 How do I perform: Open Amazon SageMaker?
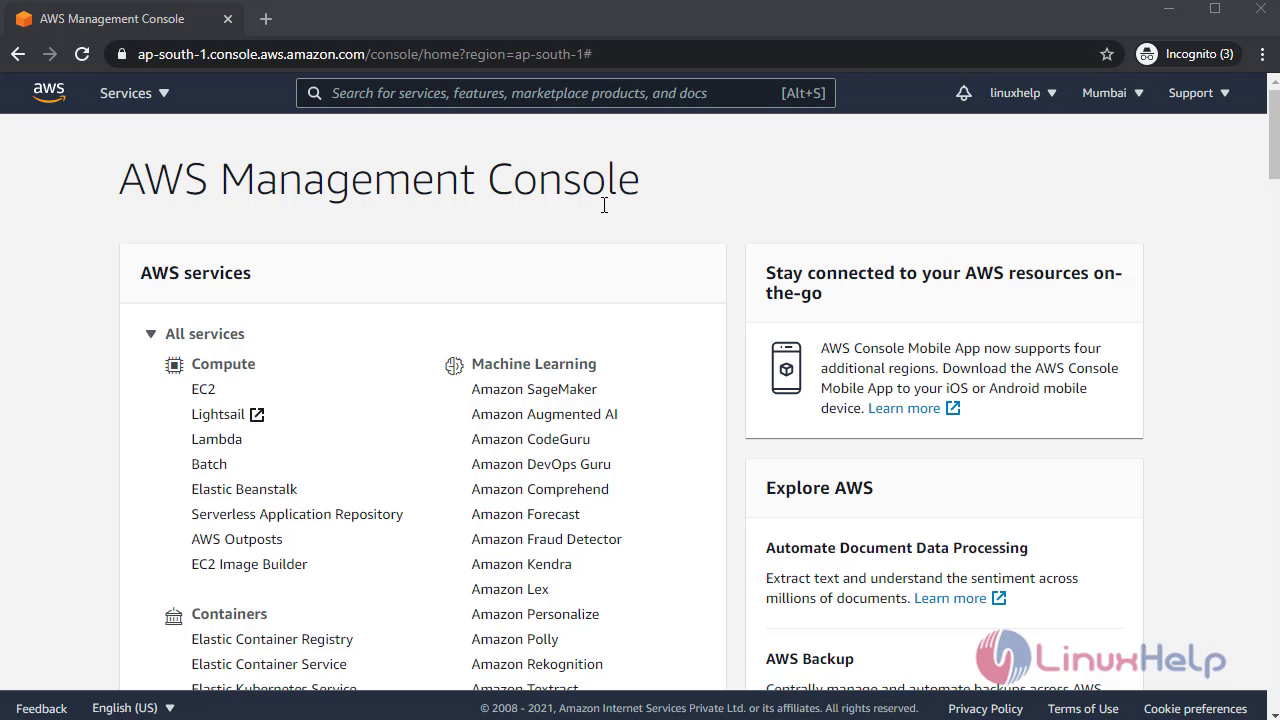pyautogui.click(x=534, y=389)
